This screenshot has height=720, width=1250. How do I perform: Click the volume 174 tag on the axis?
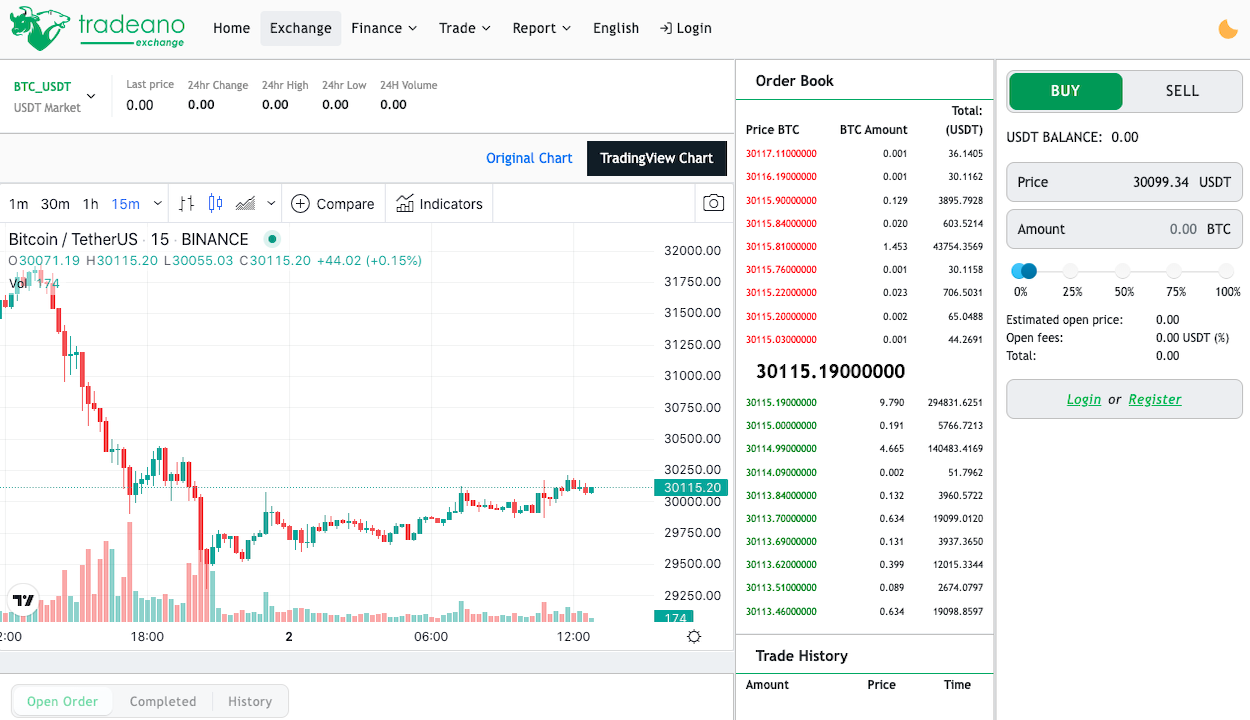pyautogui.click(x=673, y=618)
